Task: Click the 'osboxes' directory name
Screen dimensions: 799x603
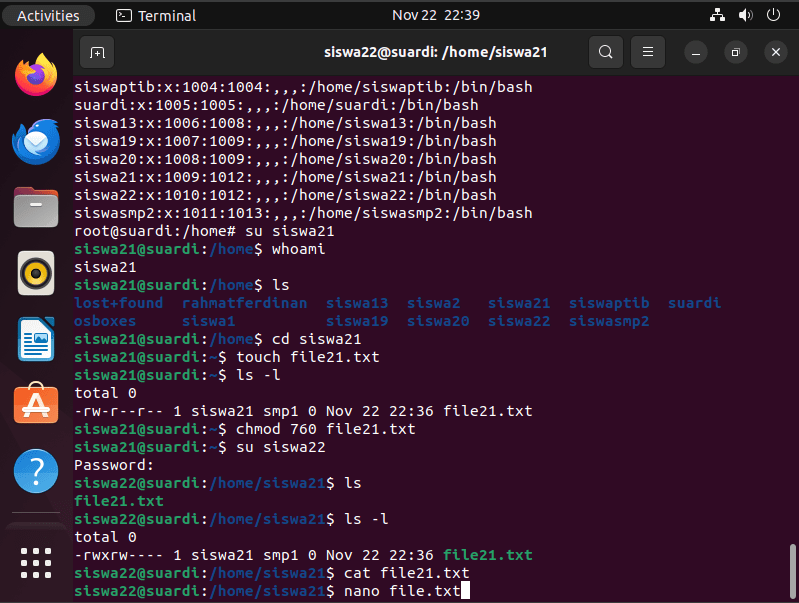Action: click(105, 321)
